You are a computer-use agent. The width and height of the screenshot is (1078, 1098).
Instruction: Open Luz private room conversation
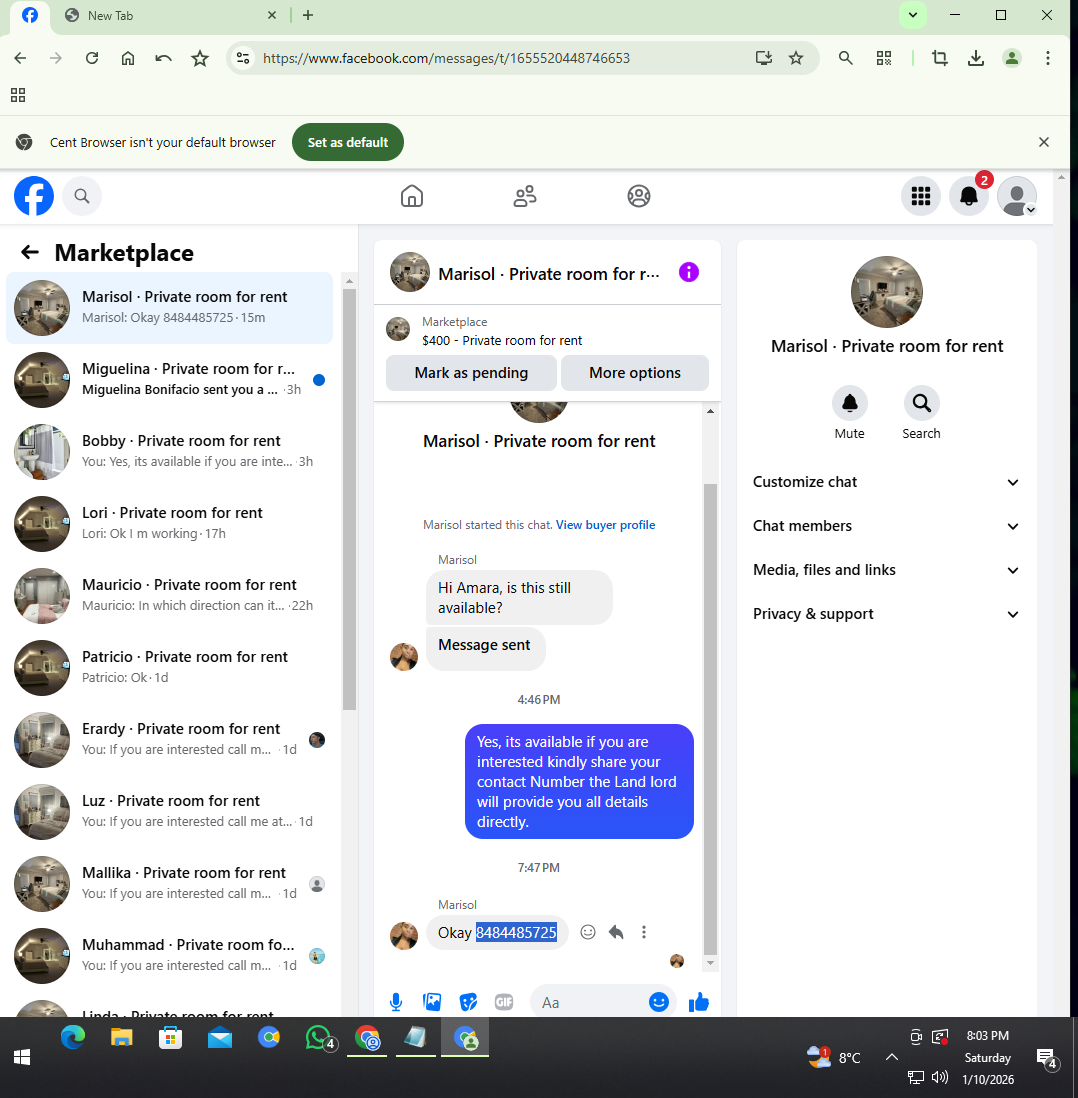click(169, 812)
